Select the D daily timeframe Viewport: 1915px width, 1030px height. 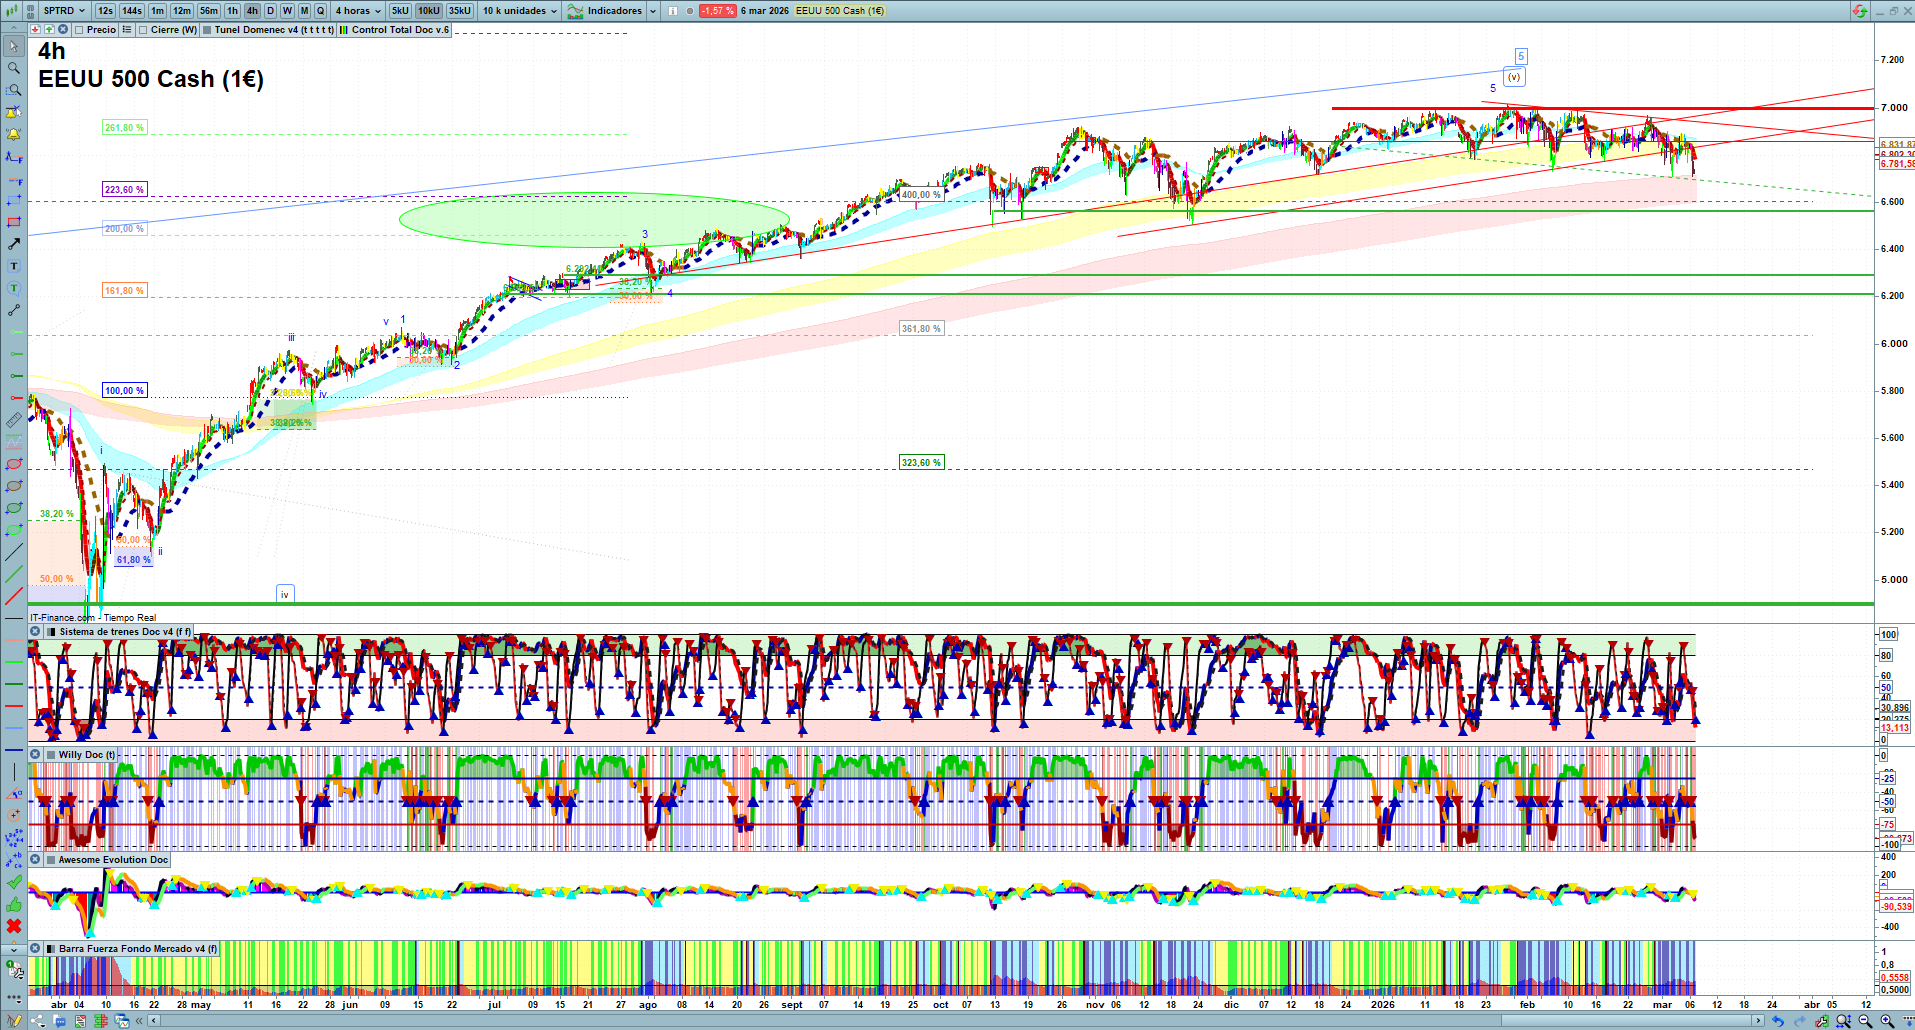tap(270, 11)
